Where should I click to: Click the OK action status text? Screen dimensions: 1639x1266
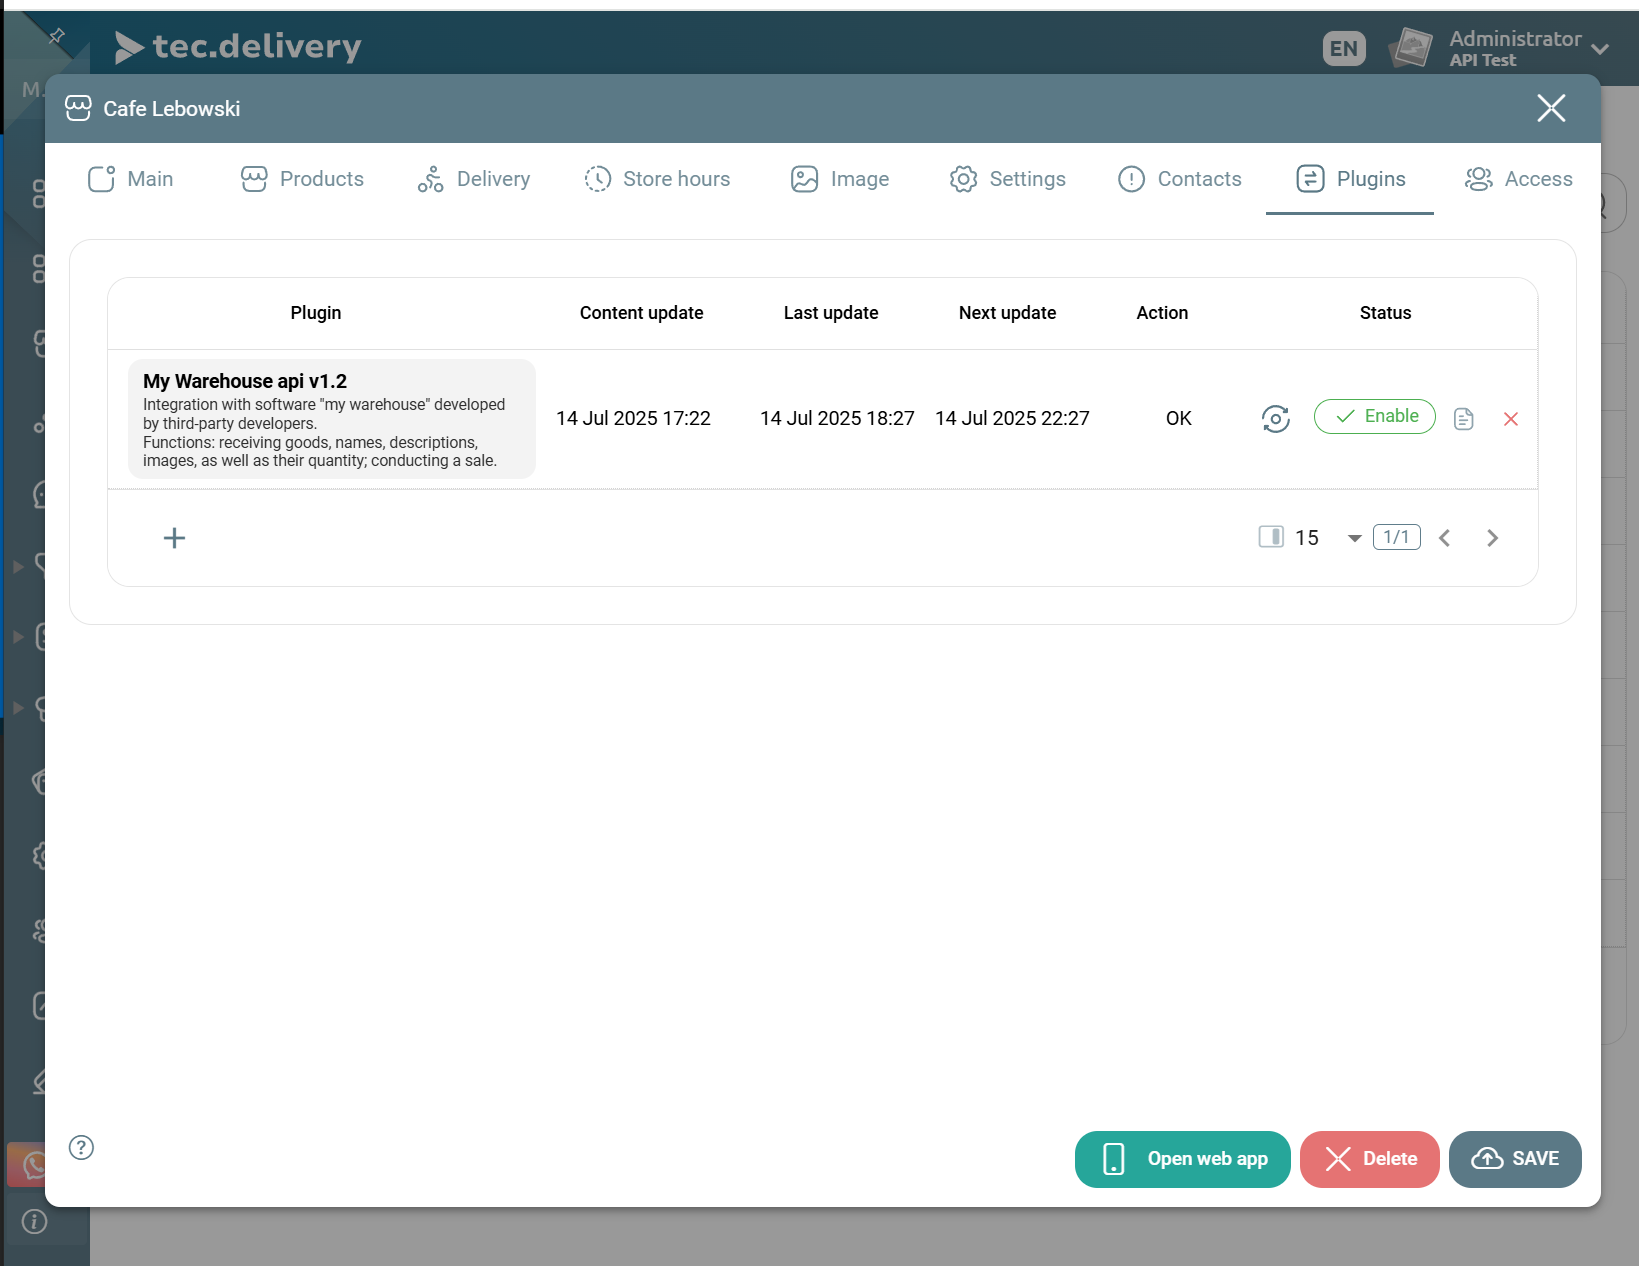[x=1179, y=418]
